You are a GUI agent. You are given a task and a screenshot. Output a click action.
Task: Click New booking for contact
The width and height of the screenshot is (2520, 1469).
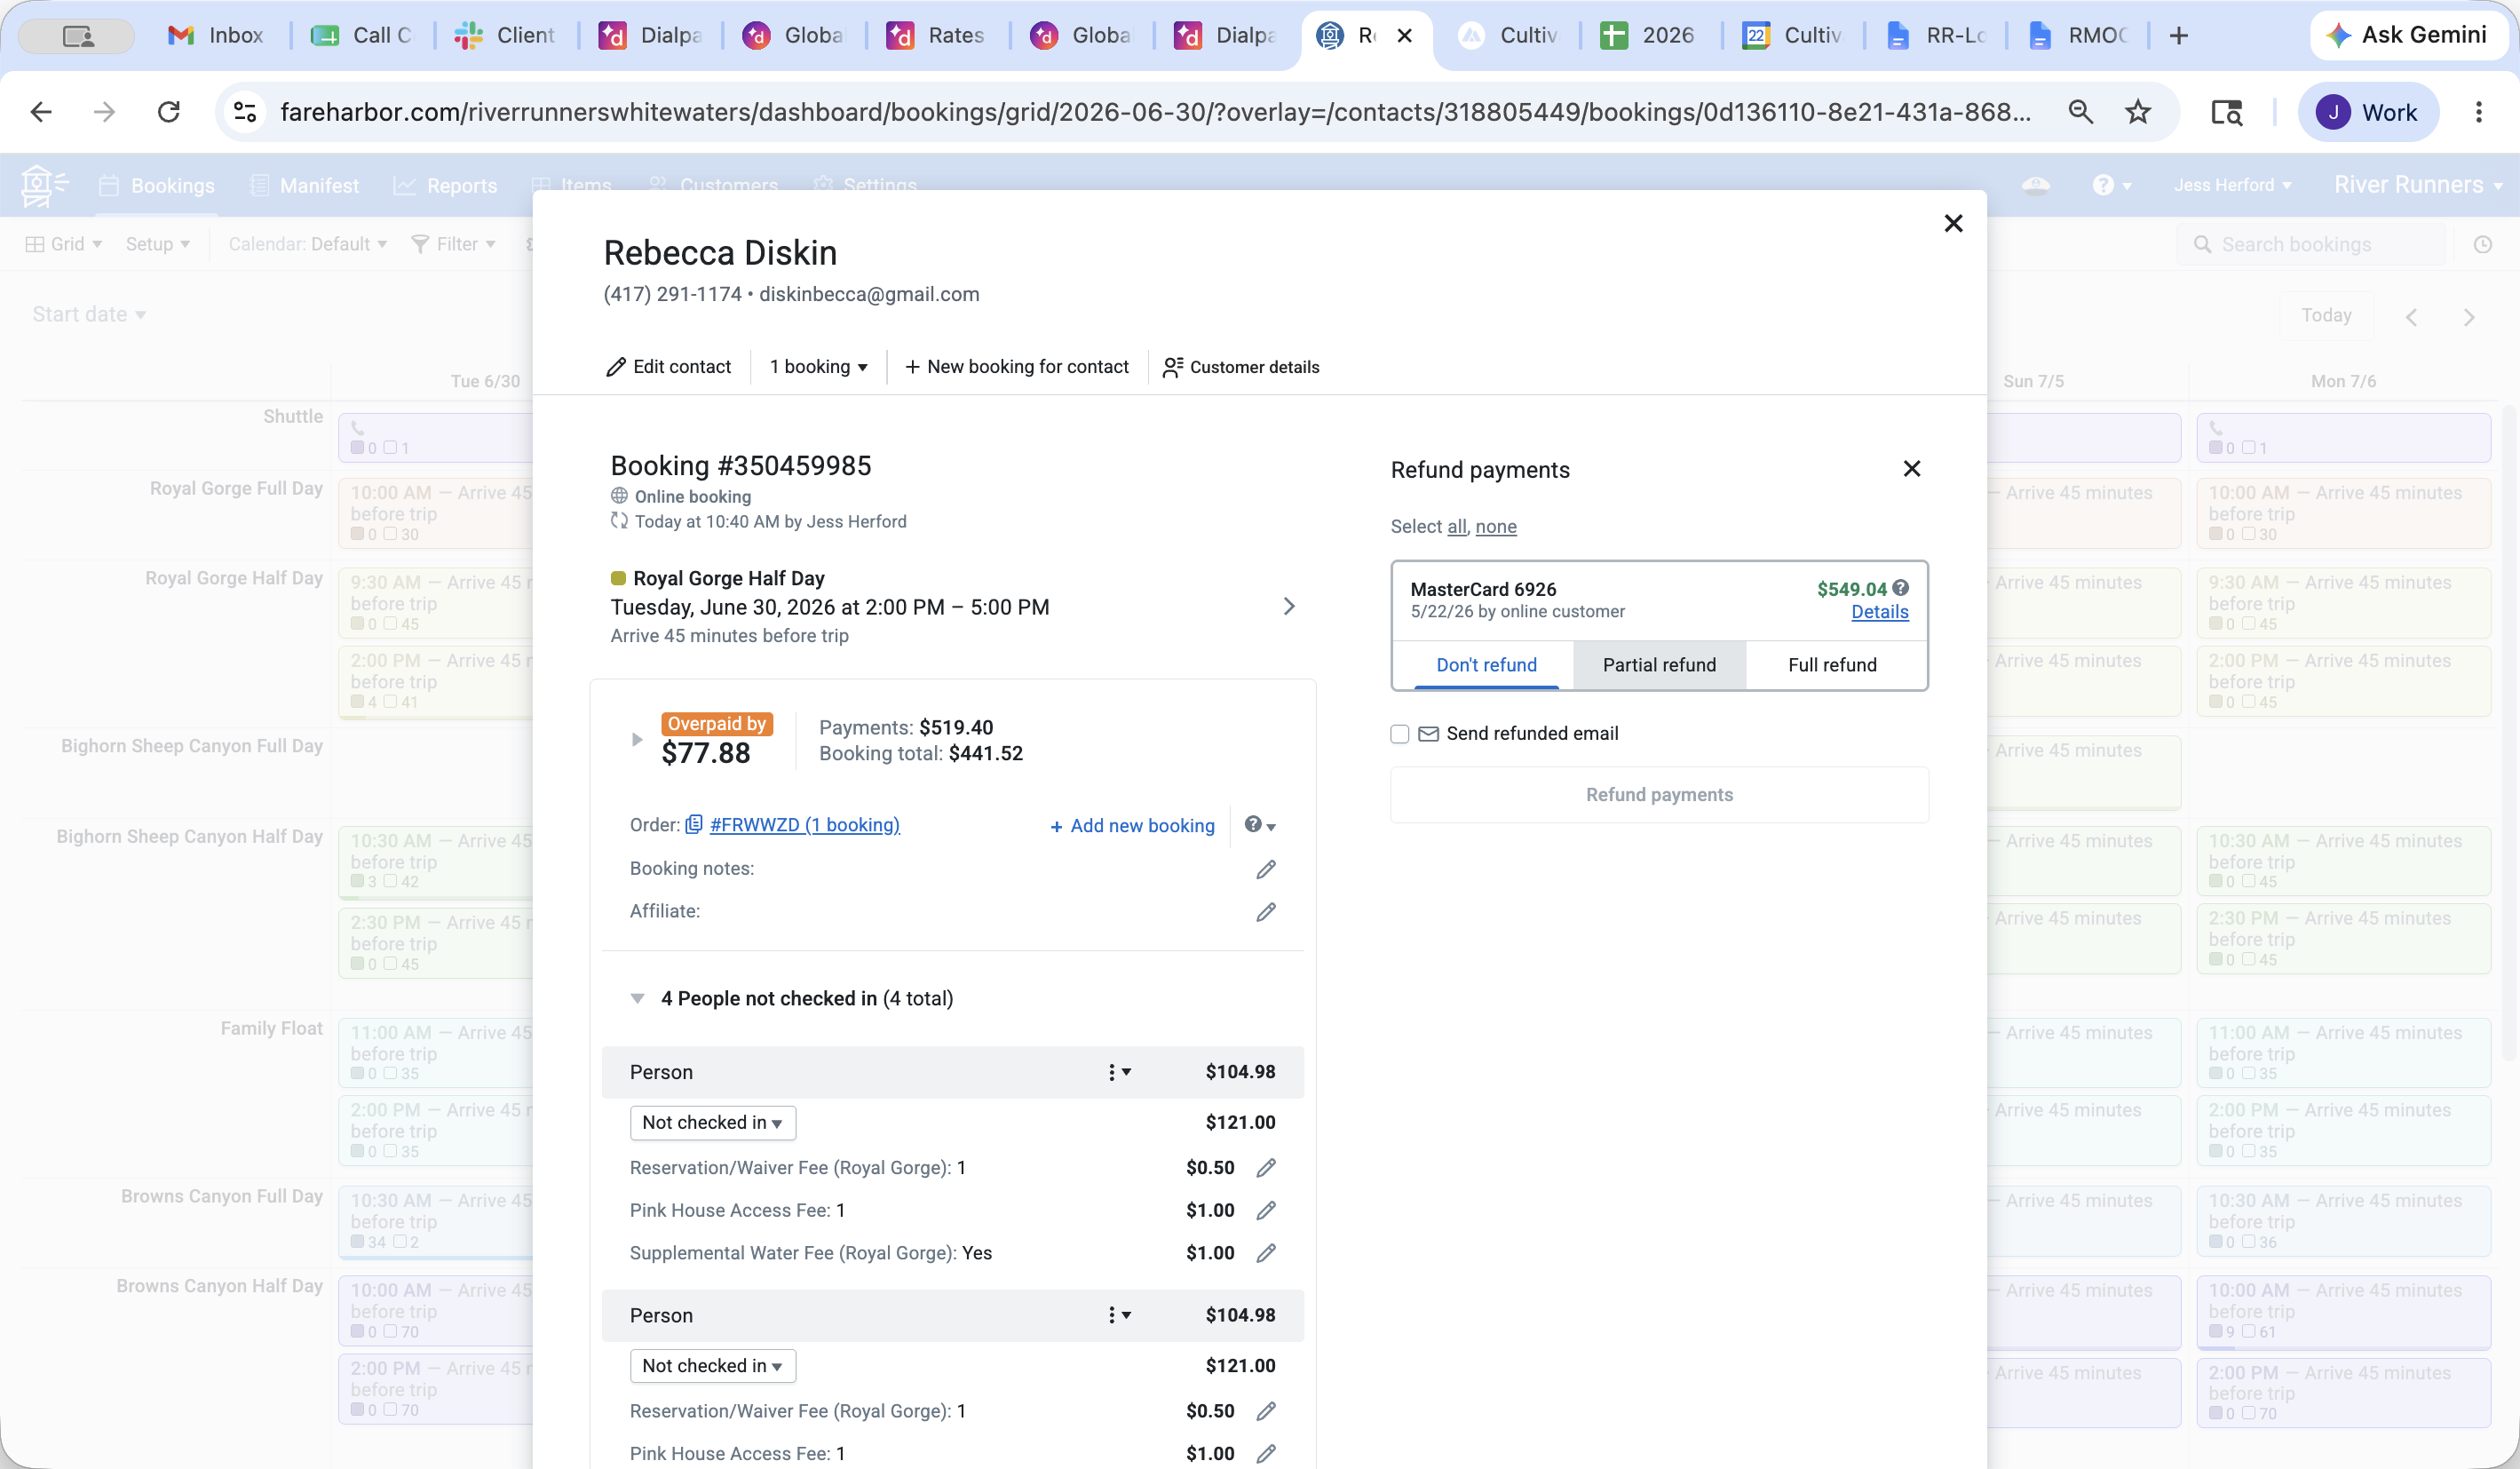coord(1017,367)
